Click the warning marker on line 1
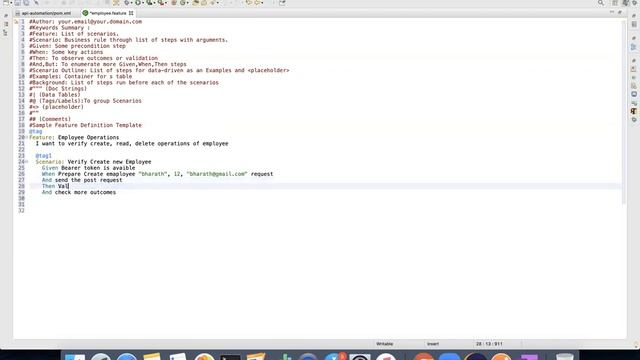This screenshot has height=360, width=640. coord(16,22)
